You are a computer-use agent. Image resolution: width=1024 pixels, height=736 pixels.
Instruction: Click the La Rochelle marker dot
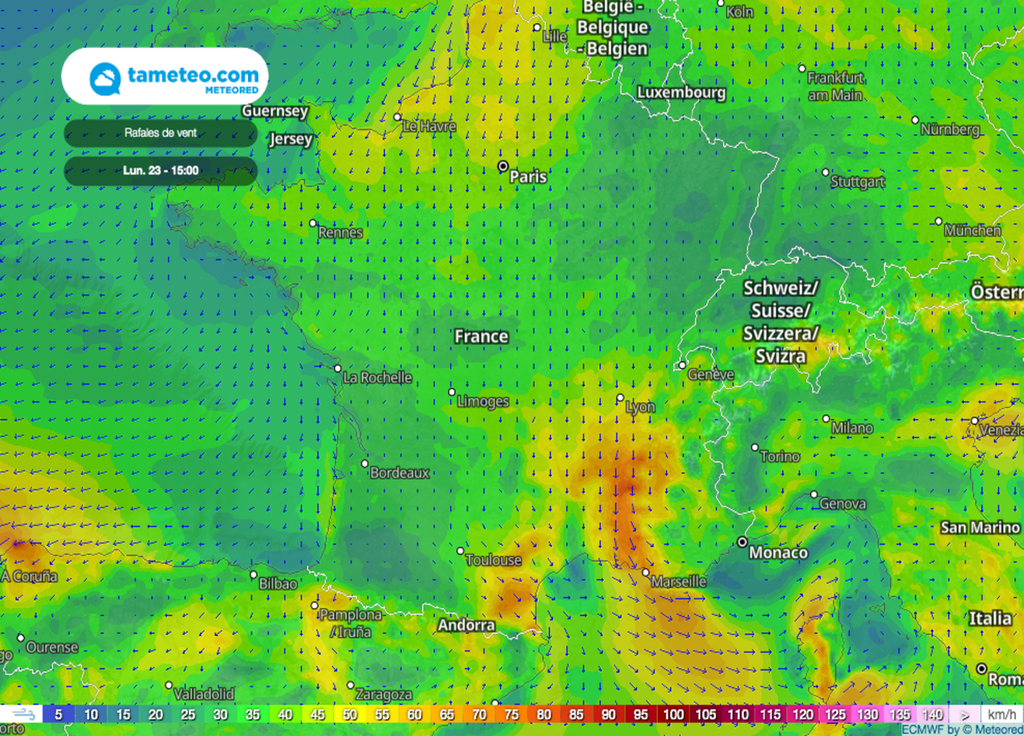point(338,368)
